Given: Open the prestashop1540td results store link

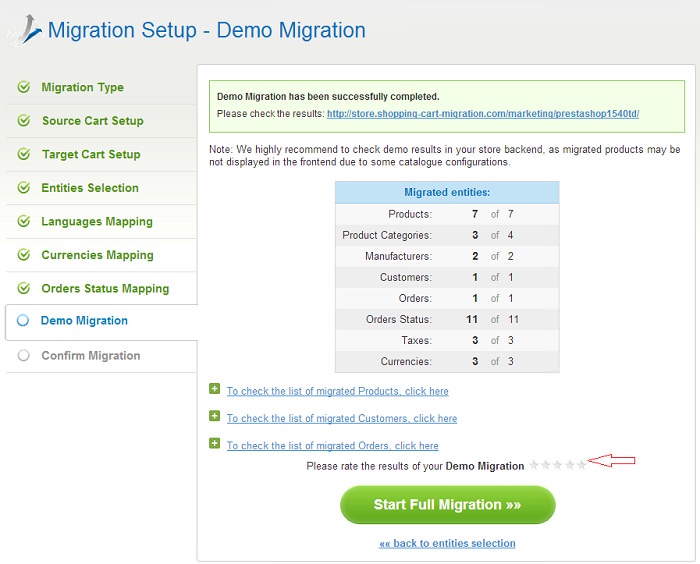Looking at the screenshot, I should point(483,113).
